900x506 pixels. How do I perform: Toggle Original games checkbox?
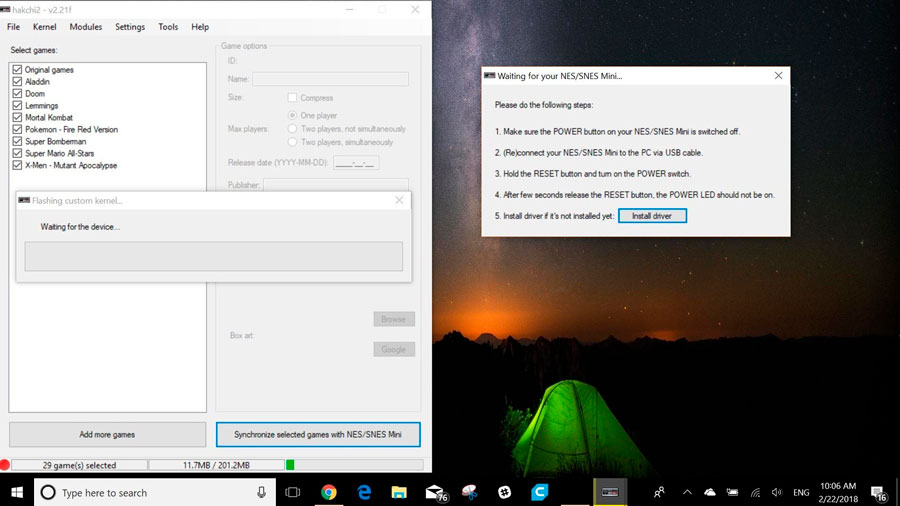tap(17, 69)
